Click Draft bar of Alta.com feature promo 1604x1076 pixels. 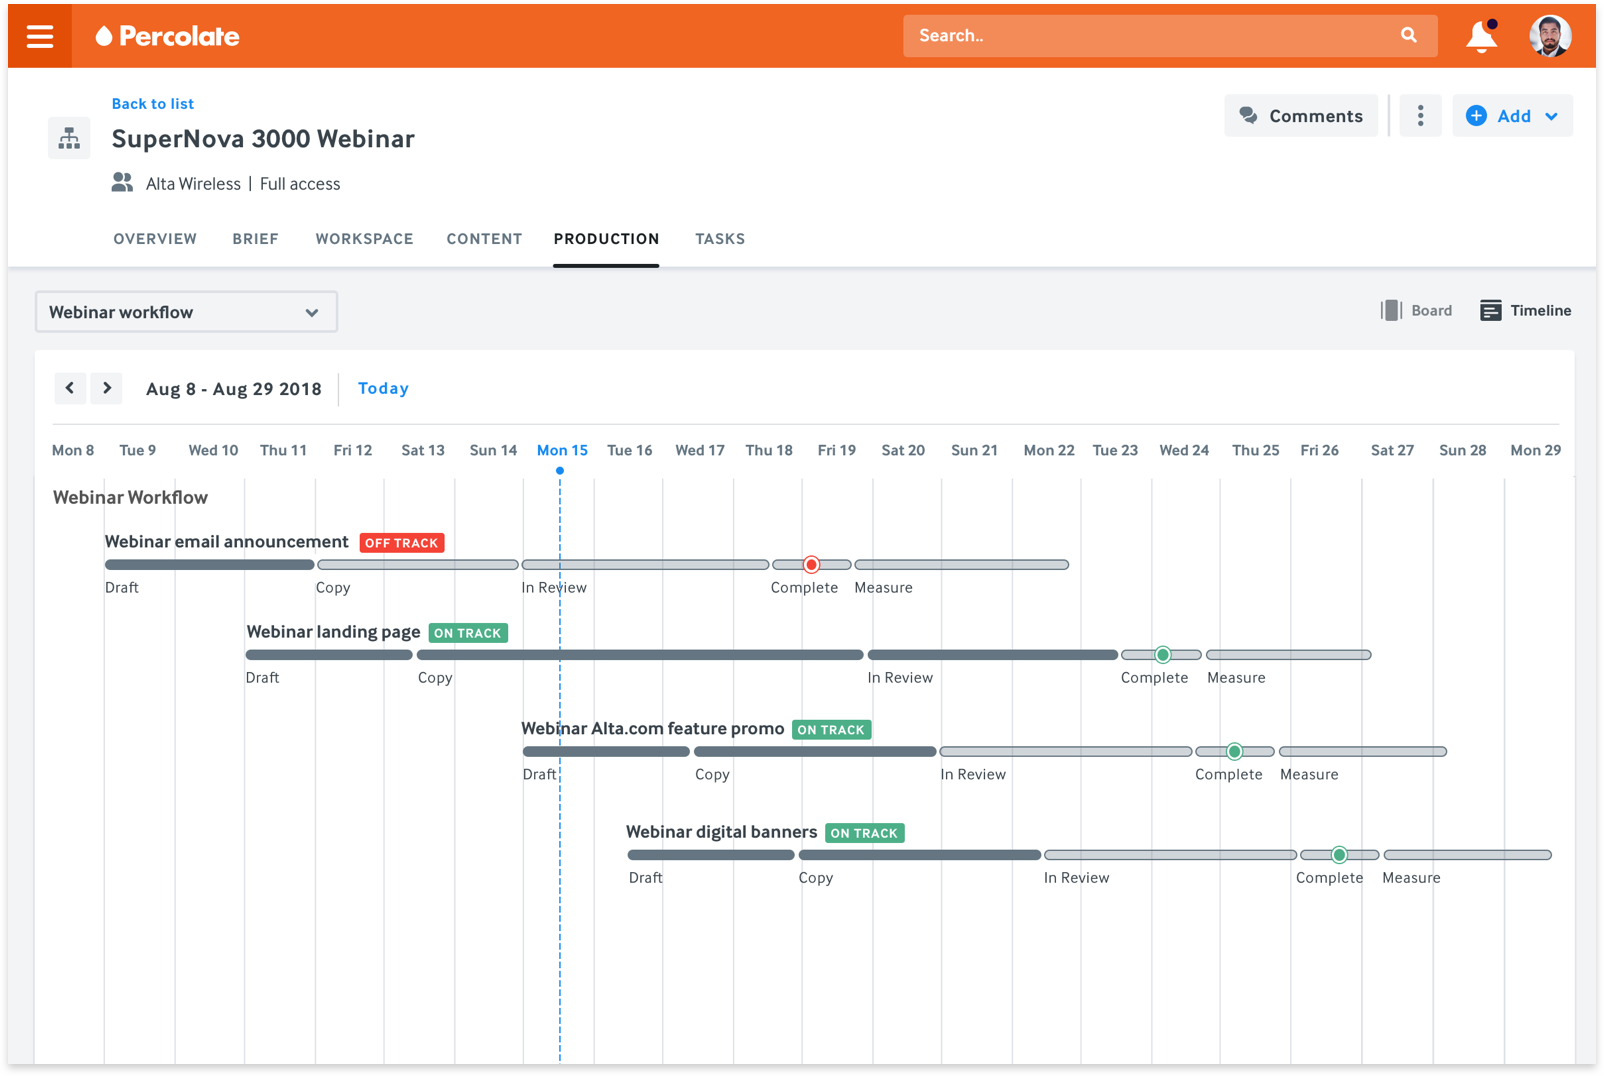[x=606, y=751]
